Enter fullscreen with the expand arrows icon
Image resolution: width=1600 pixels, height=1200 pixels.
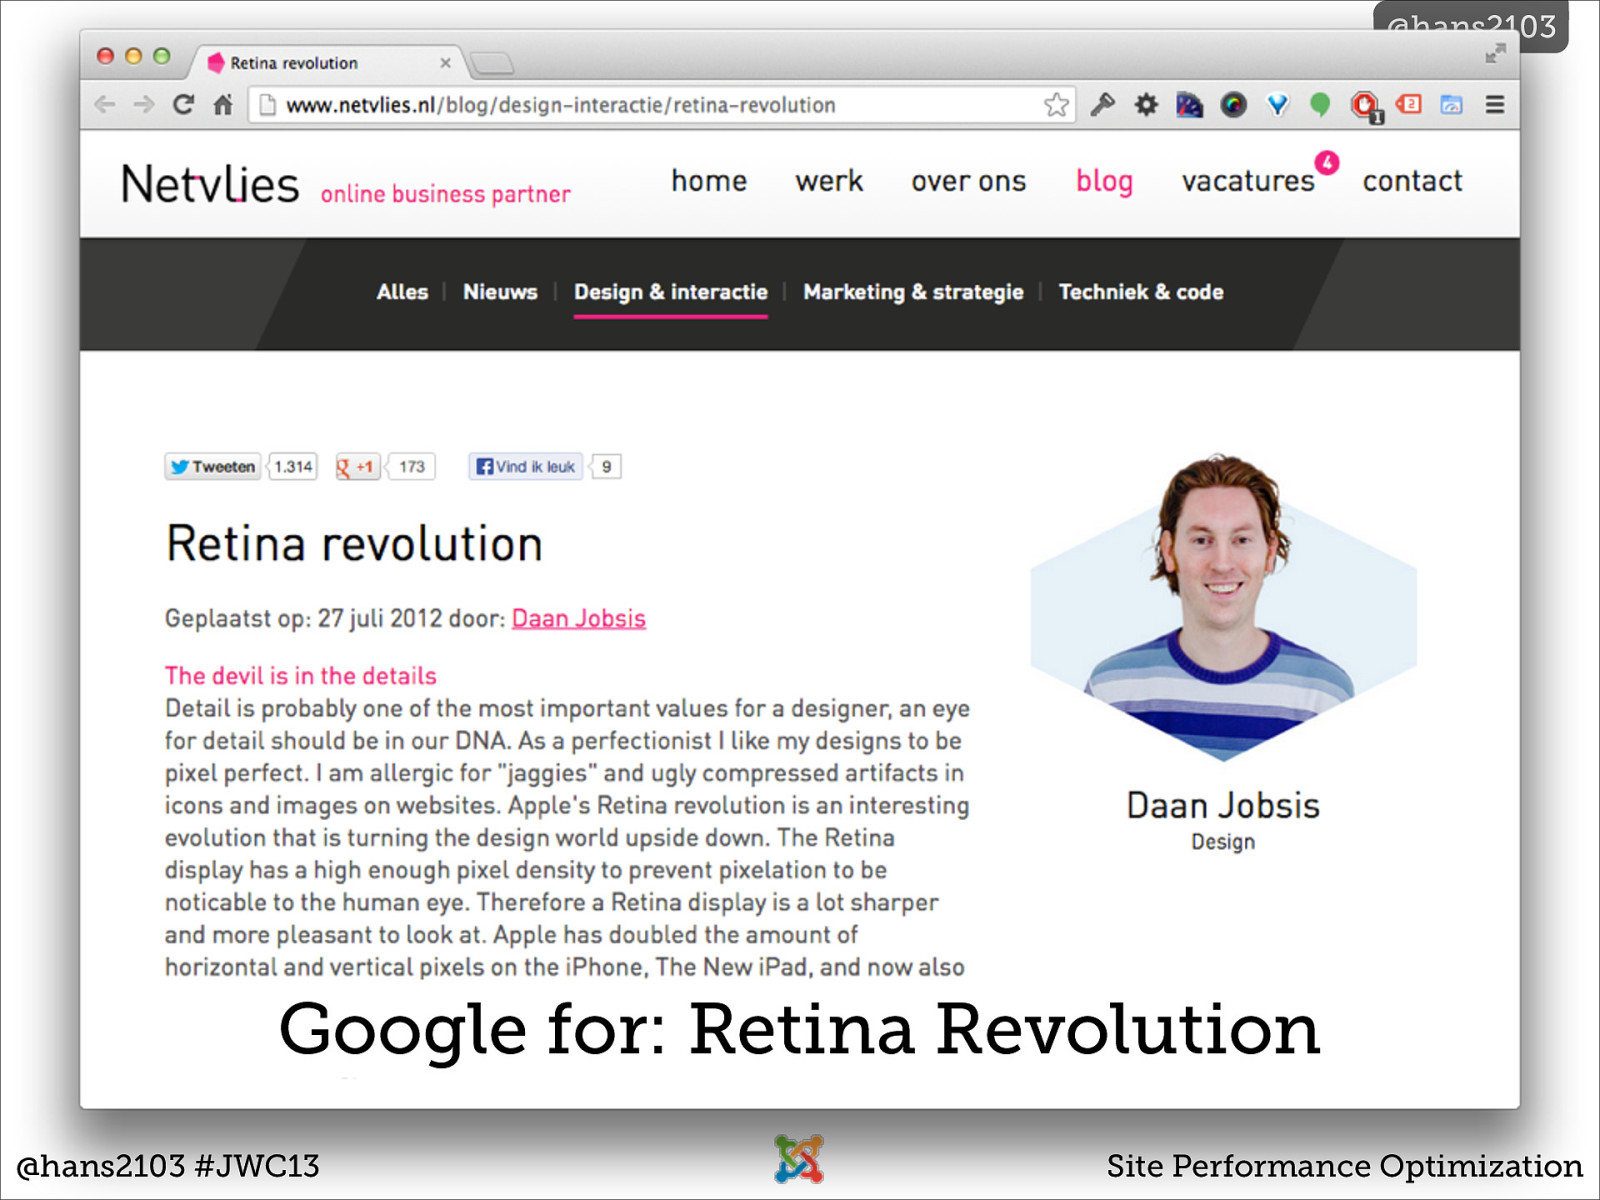coord(1495,54)
